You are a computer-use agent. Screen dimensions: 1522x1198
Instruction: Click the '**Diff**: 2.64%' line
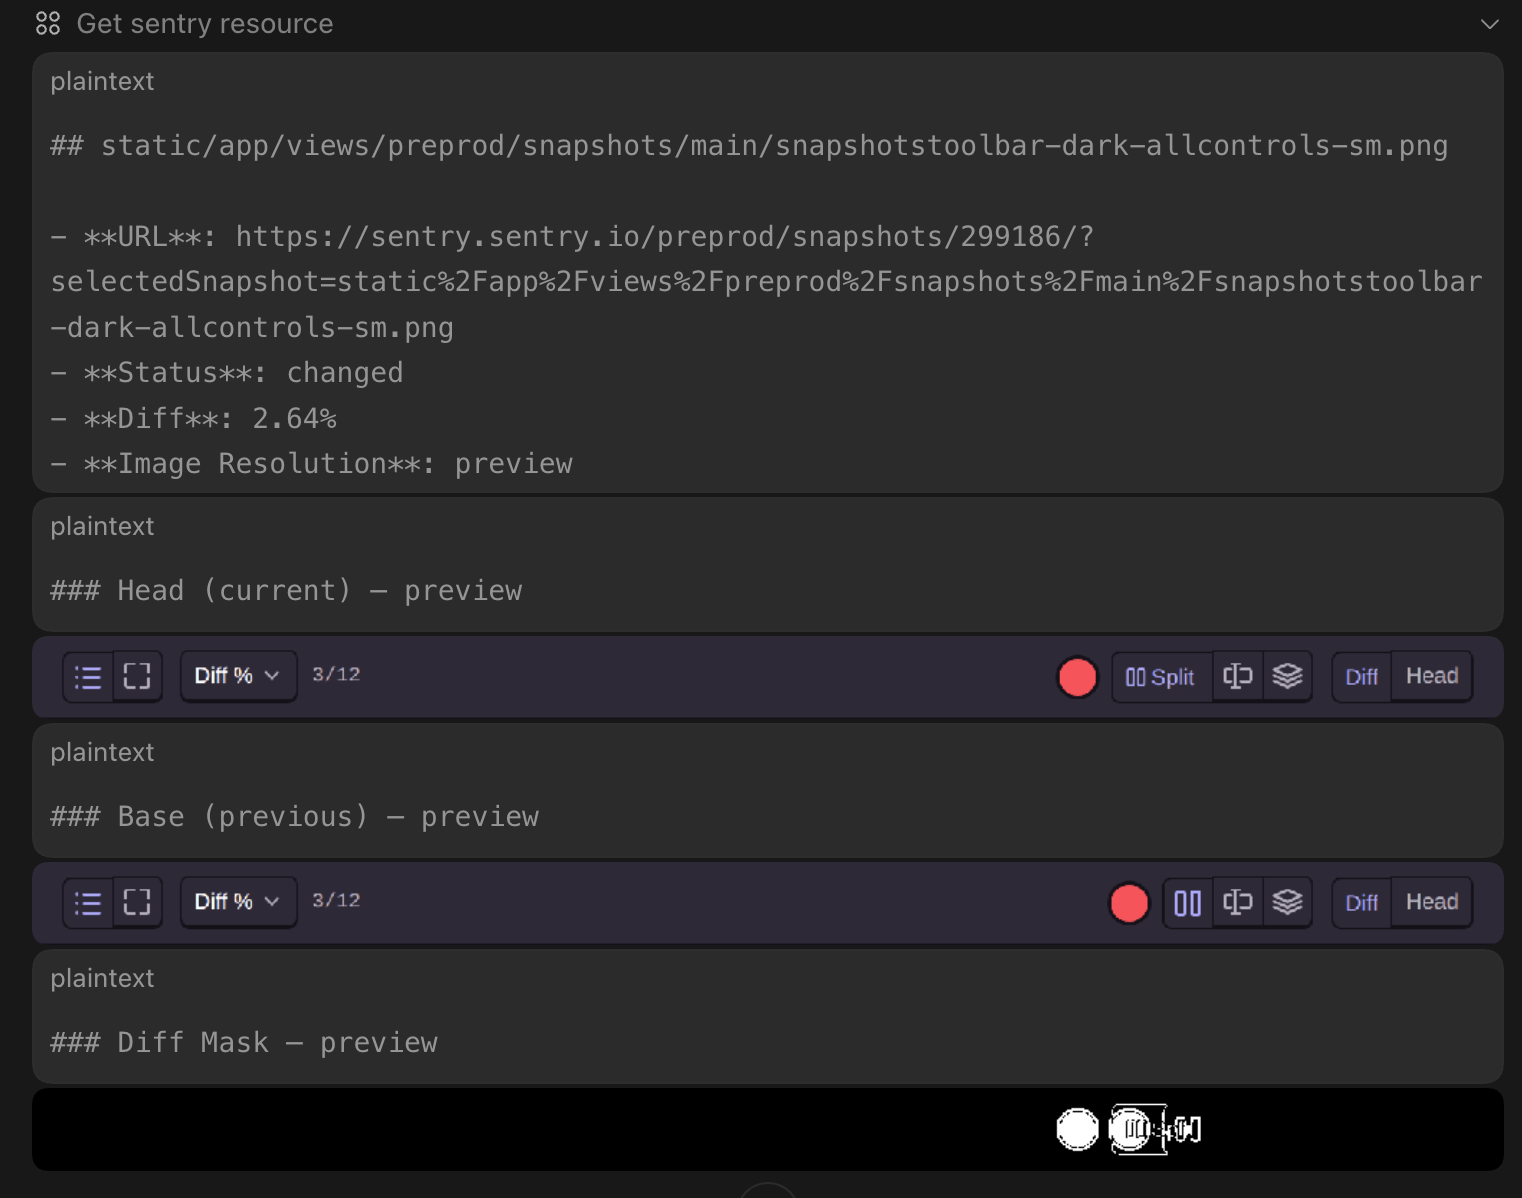(x=194, y=418)
